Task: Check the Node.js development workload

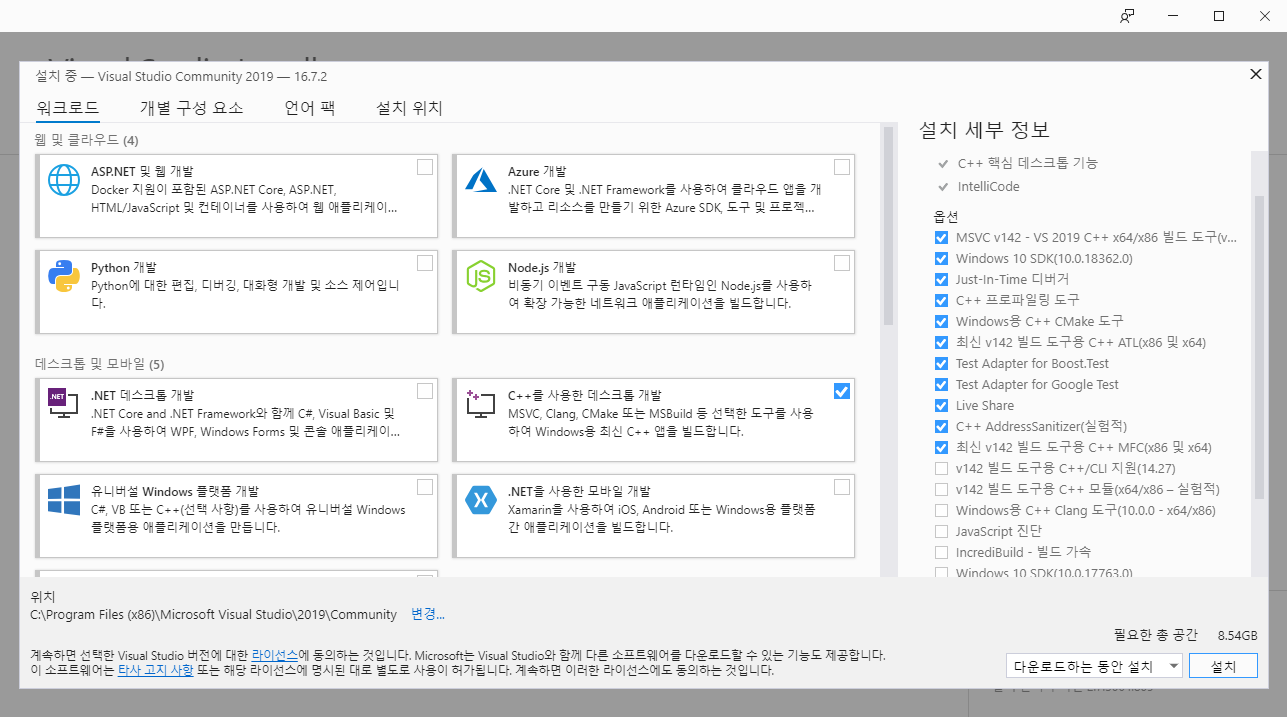Action: tap(842, 263)
